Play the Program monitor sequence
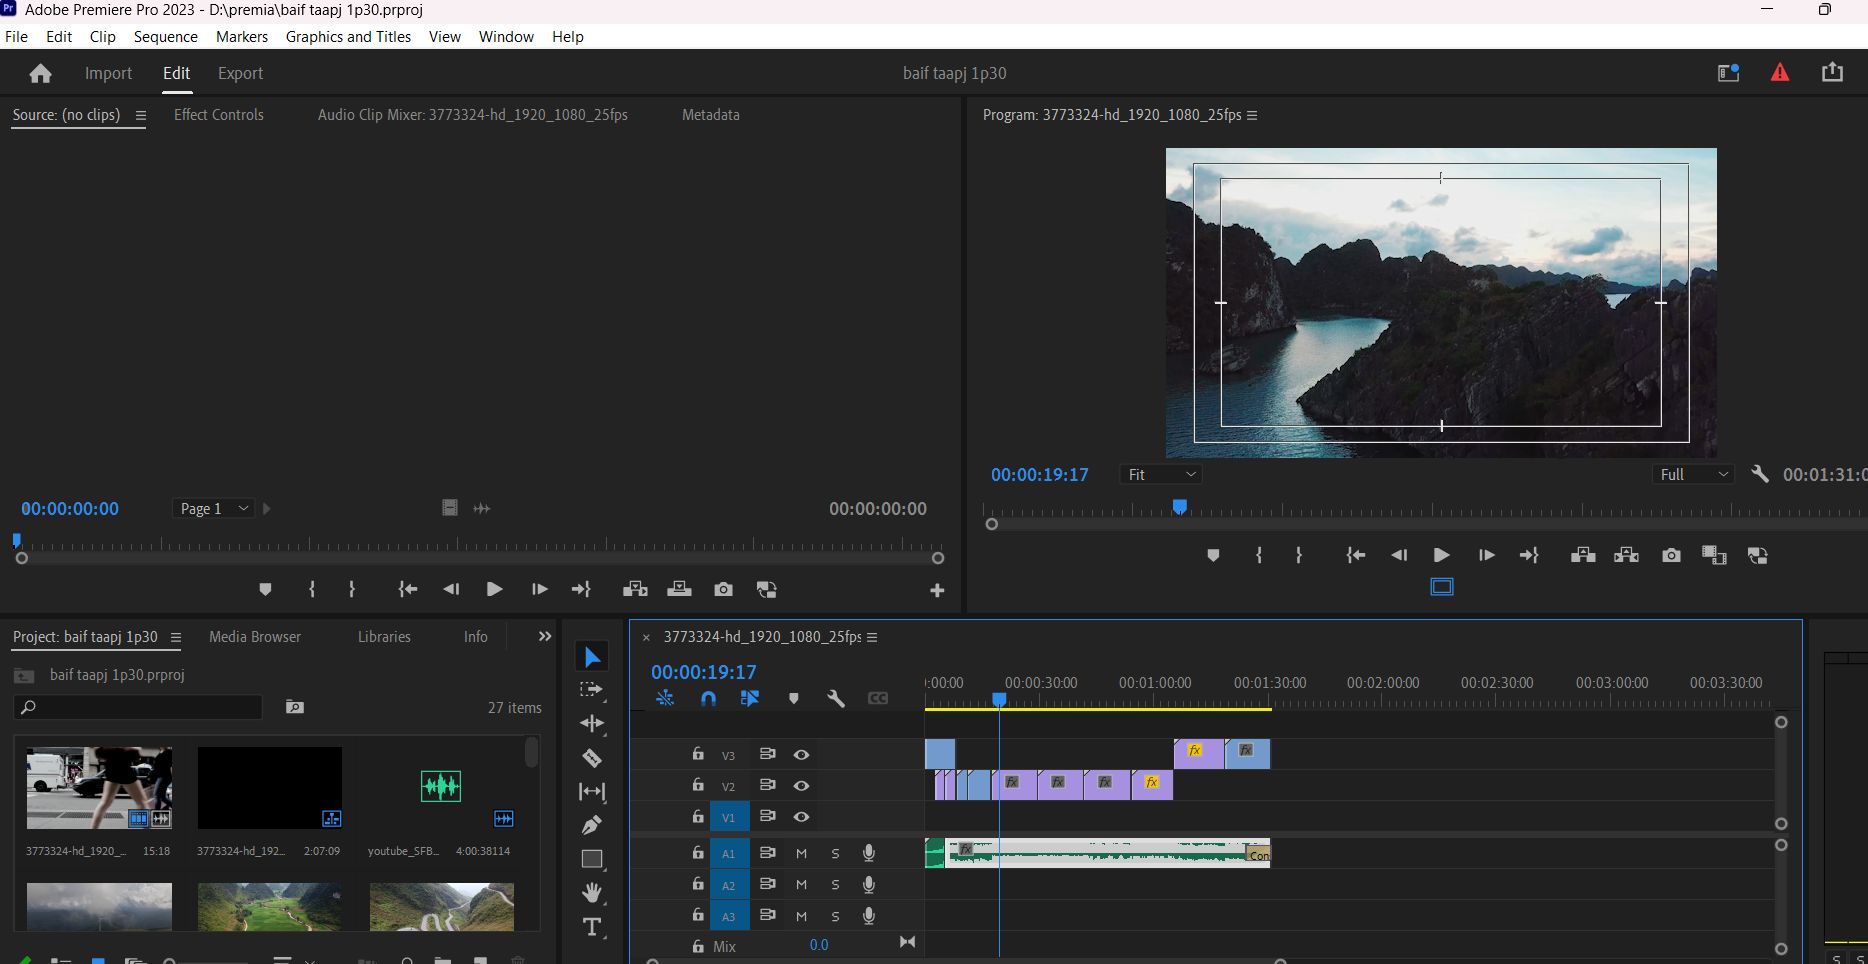Screen dimensions: 1868x964 coord(1441,555)
